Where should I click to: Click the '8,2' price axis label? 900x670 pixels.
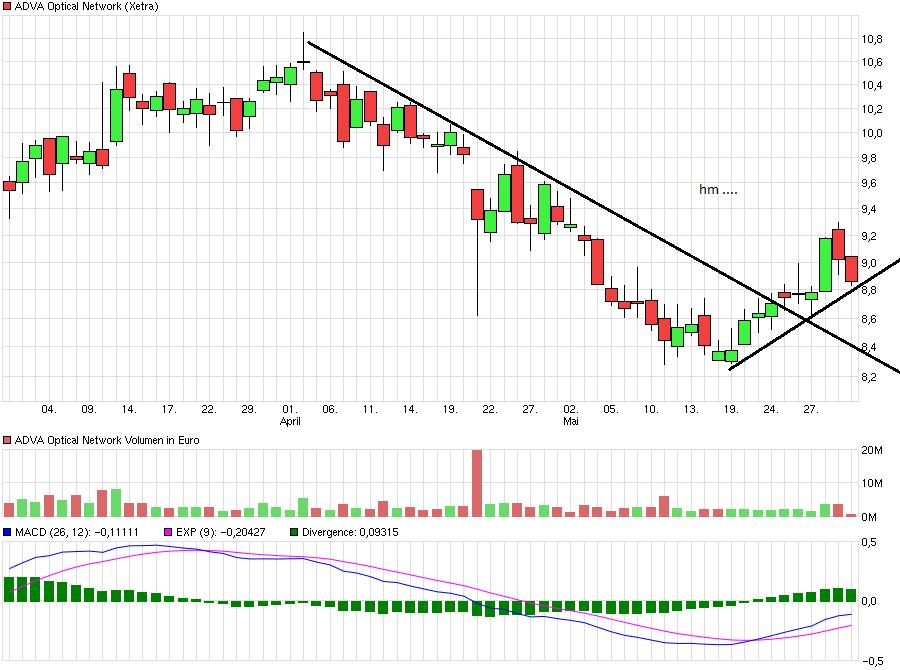point(869,377)
